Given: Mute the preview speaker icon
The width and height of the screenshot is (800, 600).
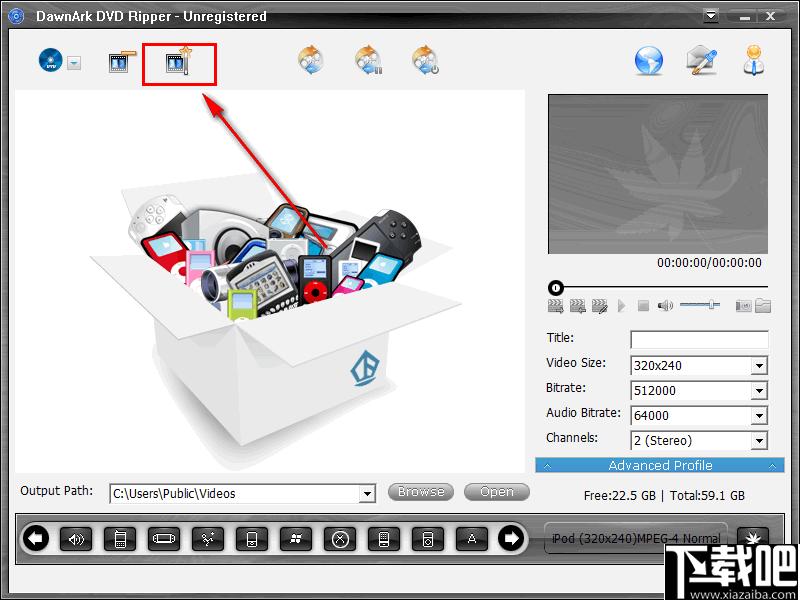Looking at the screenshot, I should coord(665,306).
